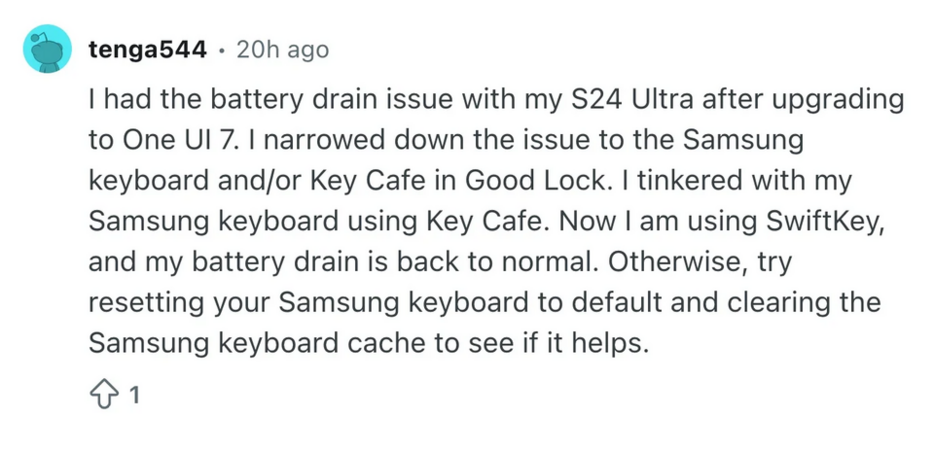Screen dimensions: 934x450
Task: Click the "20h ago" timestamp
Action: [282, 50]
